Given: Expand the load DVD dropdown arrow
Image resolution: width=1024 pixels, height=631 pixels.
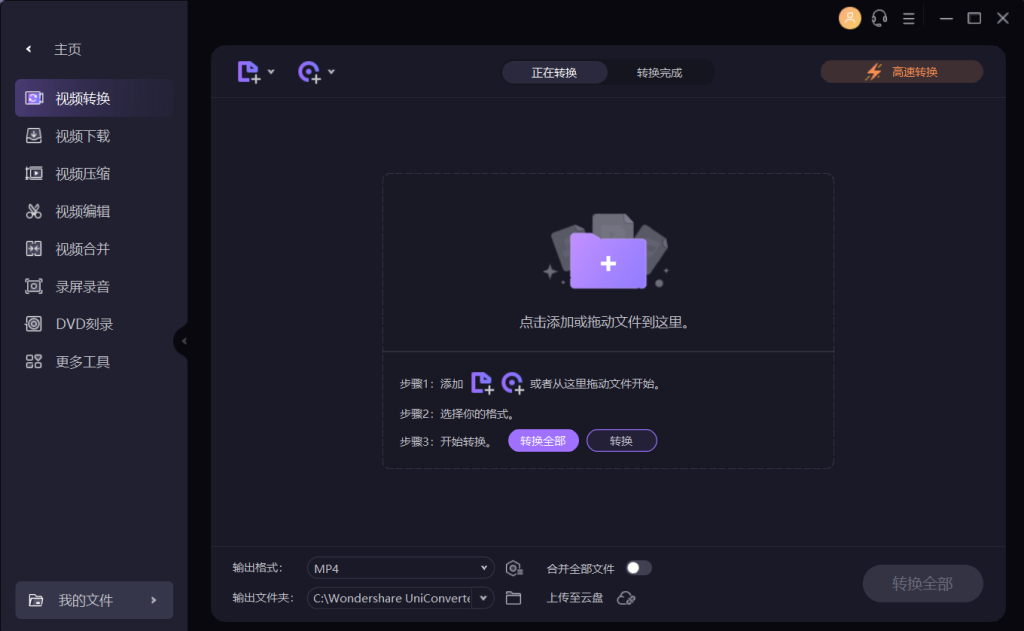Looking at the screenshot, I should pos(331,72).
